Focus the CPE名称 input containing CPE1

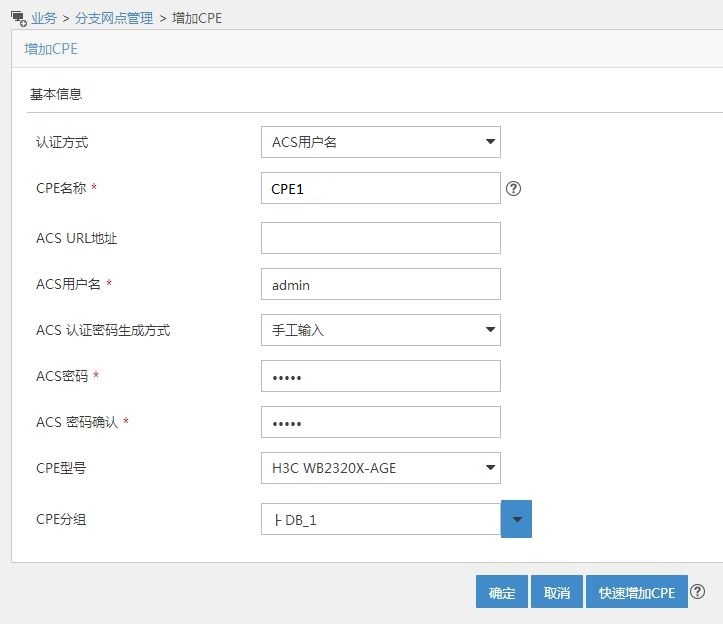[x=381, y=188]
